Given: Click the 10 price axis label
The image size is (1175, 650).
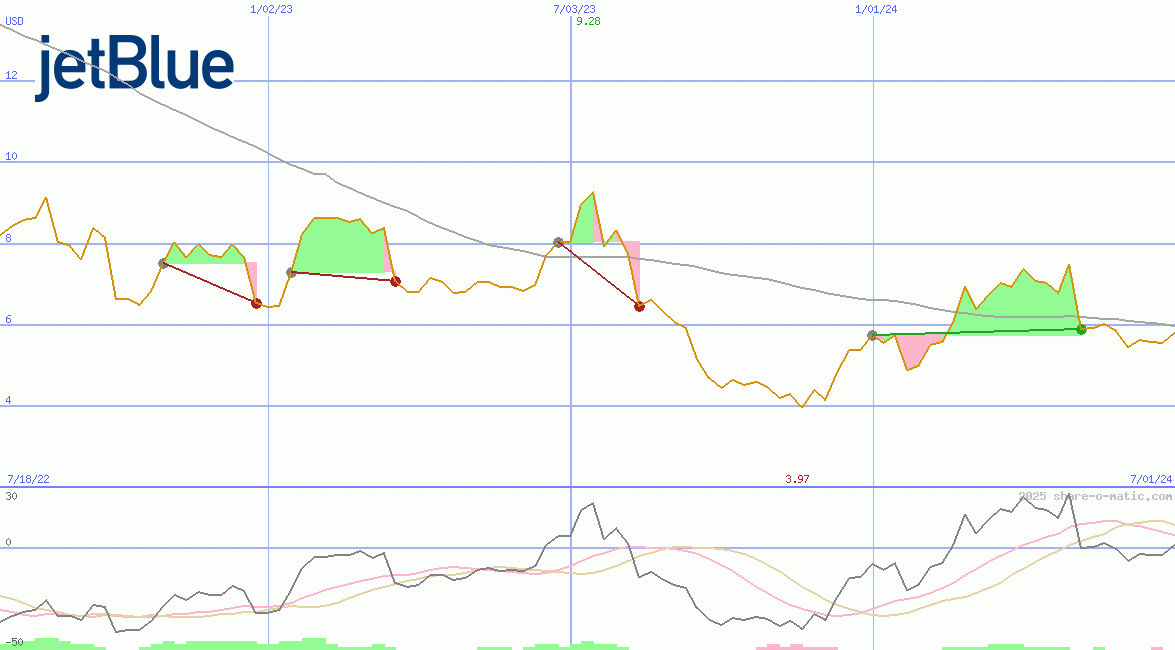Looking at the screenshot, I should tap(11, 157).
